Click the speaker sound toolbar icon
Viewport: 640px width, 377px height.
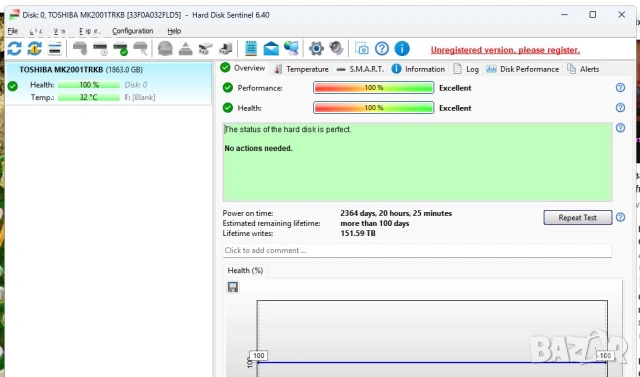click(336, 49)
